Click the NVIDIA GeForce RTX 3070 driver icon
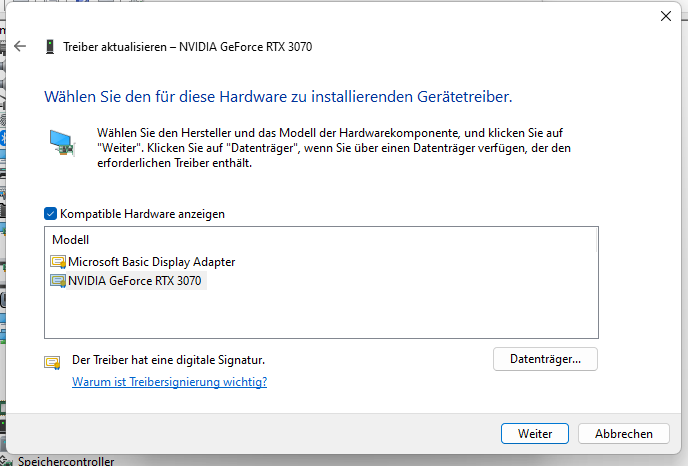This screenshot has height=466, width=688. pyautogui.click(x=58, y=281)
